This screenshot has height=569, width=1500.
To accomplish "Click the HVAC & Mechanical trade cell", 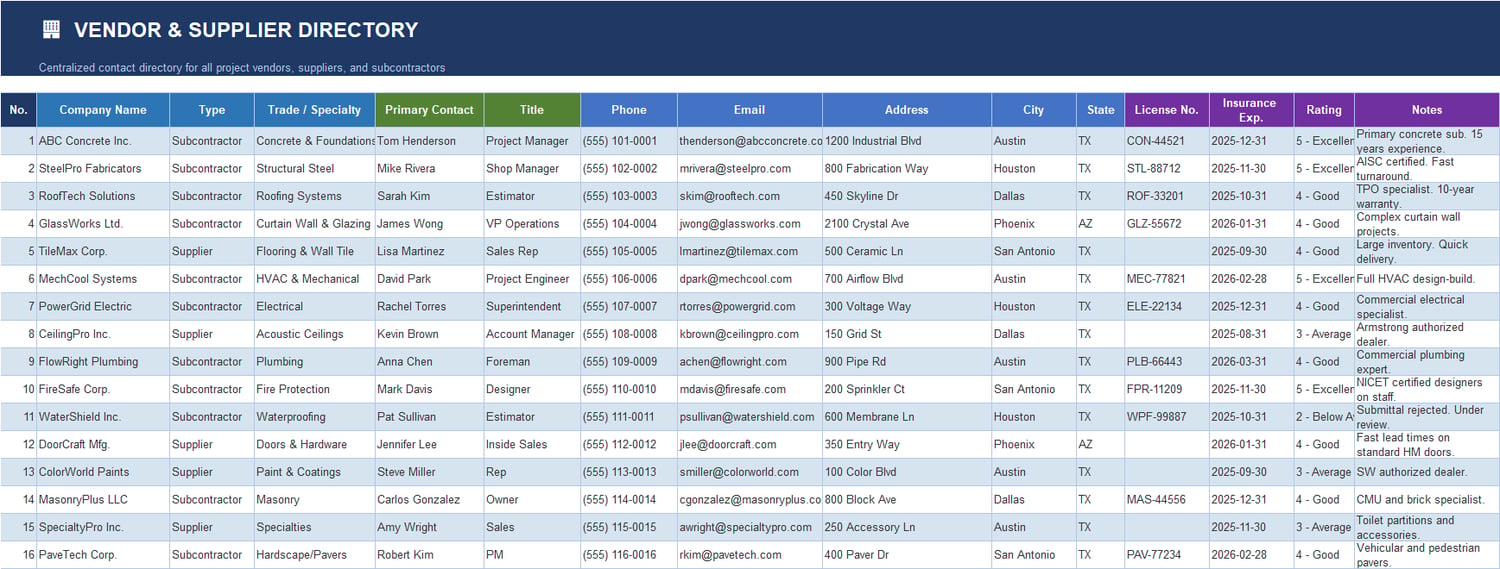I will pyautogui.click(x=315, y=279).
